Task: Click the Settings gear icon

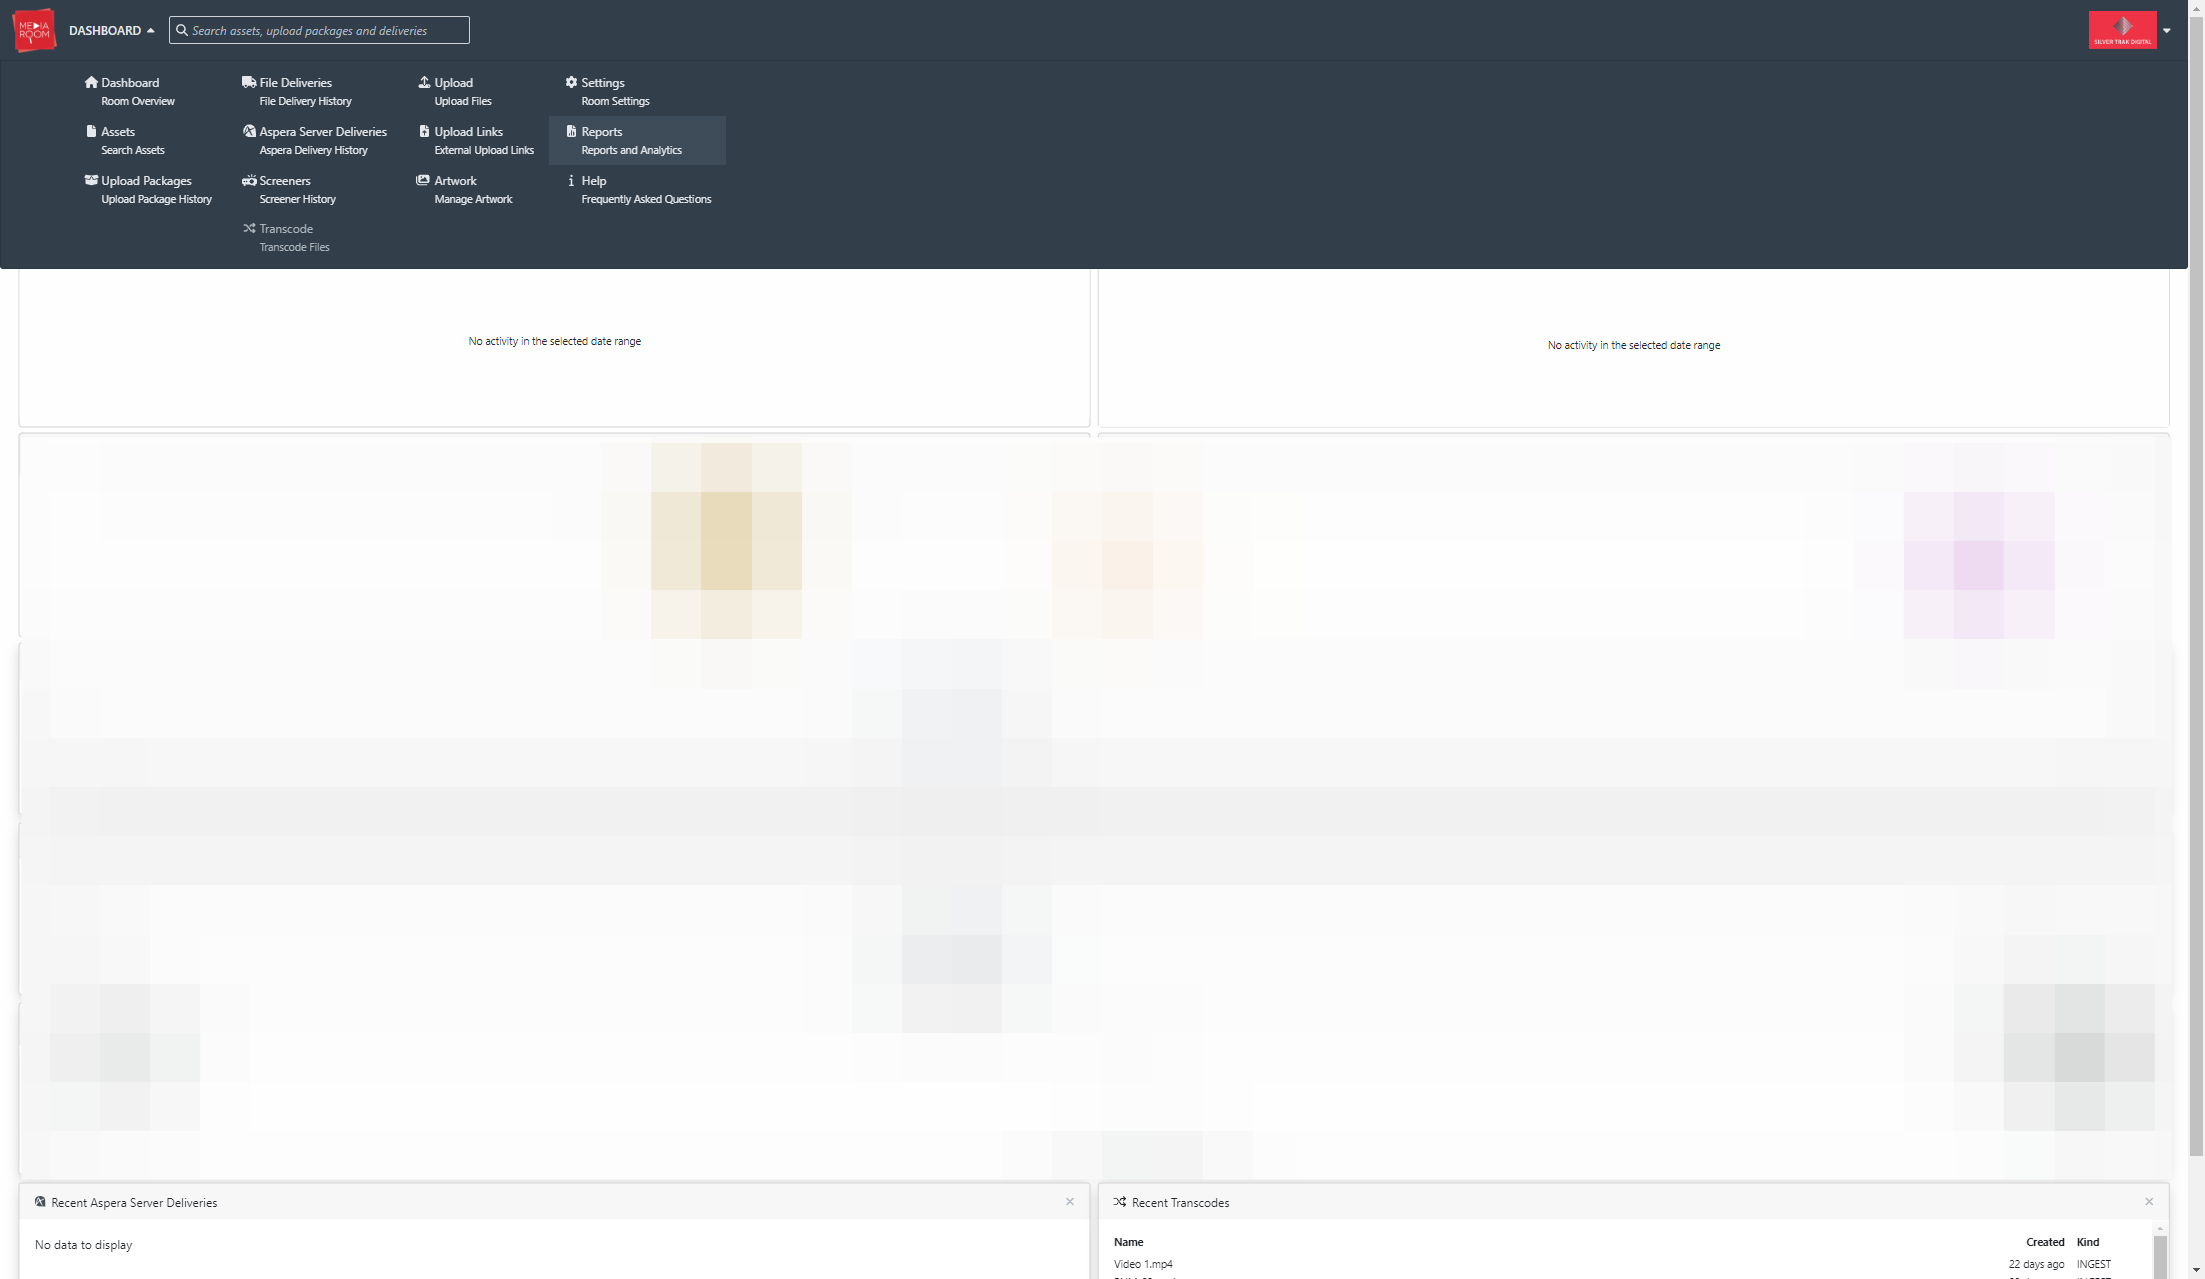Action: pos(571,82)
